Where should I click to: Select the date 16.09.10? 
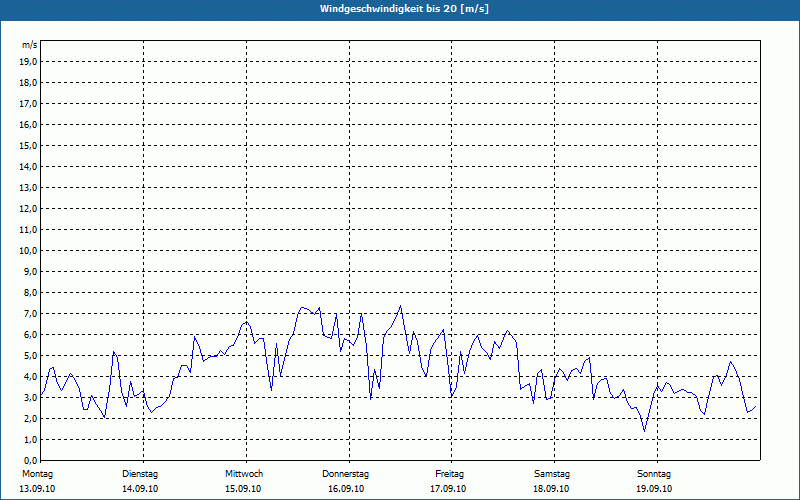346,489
